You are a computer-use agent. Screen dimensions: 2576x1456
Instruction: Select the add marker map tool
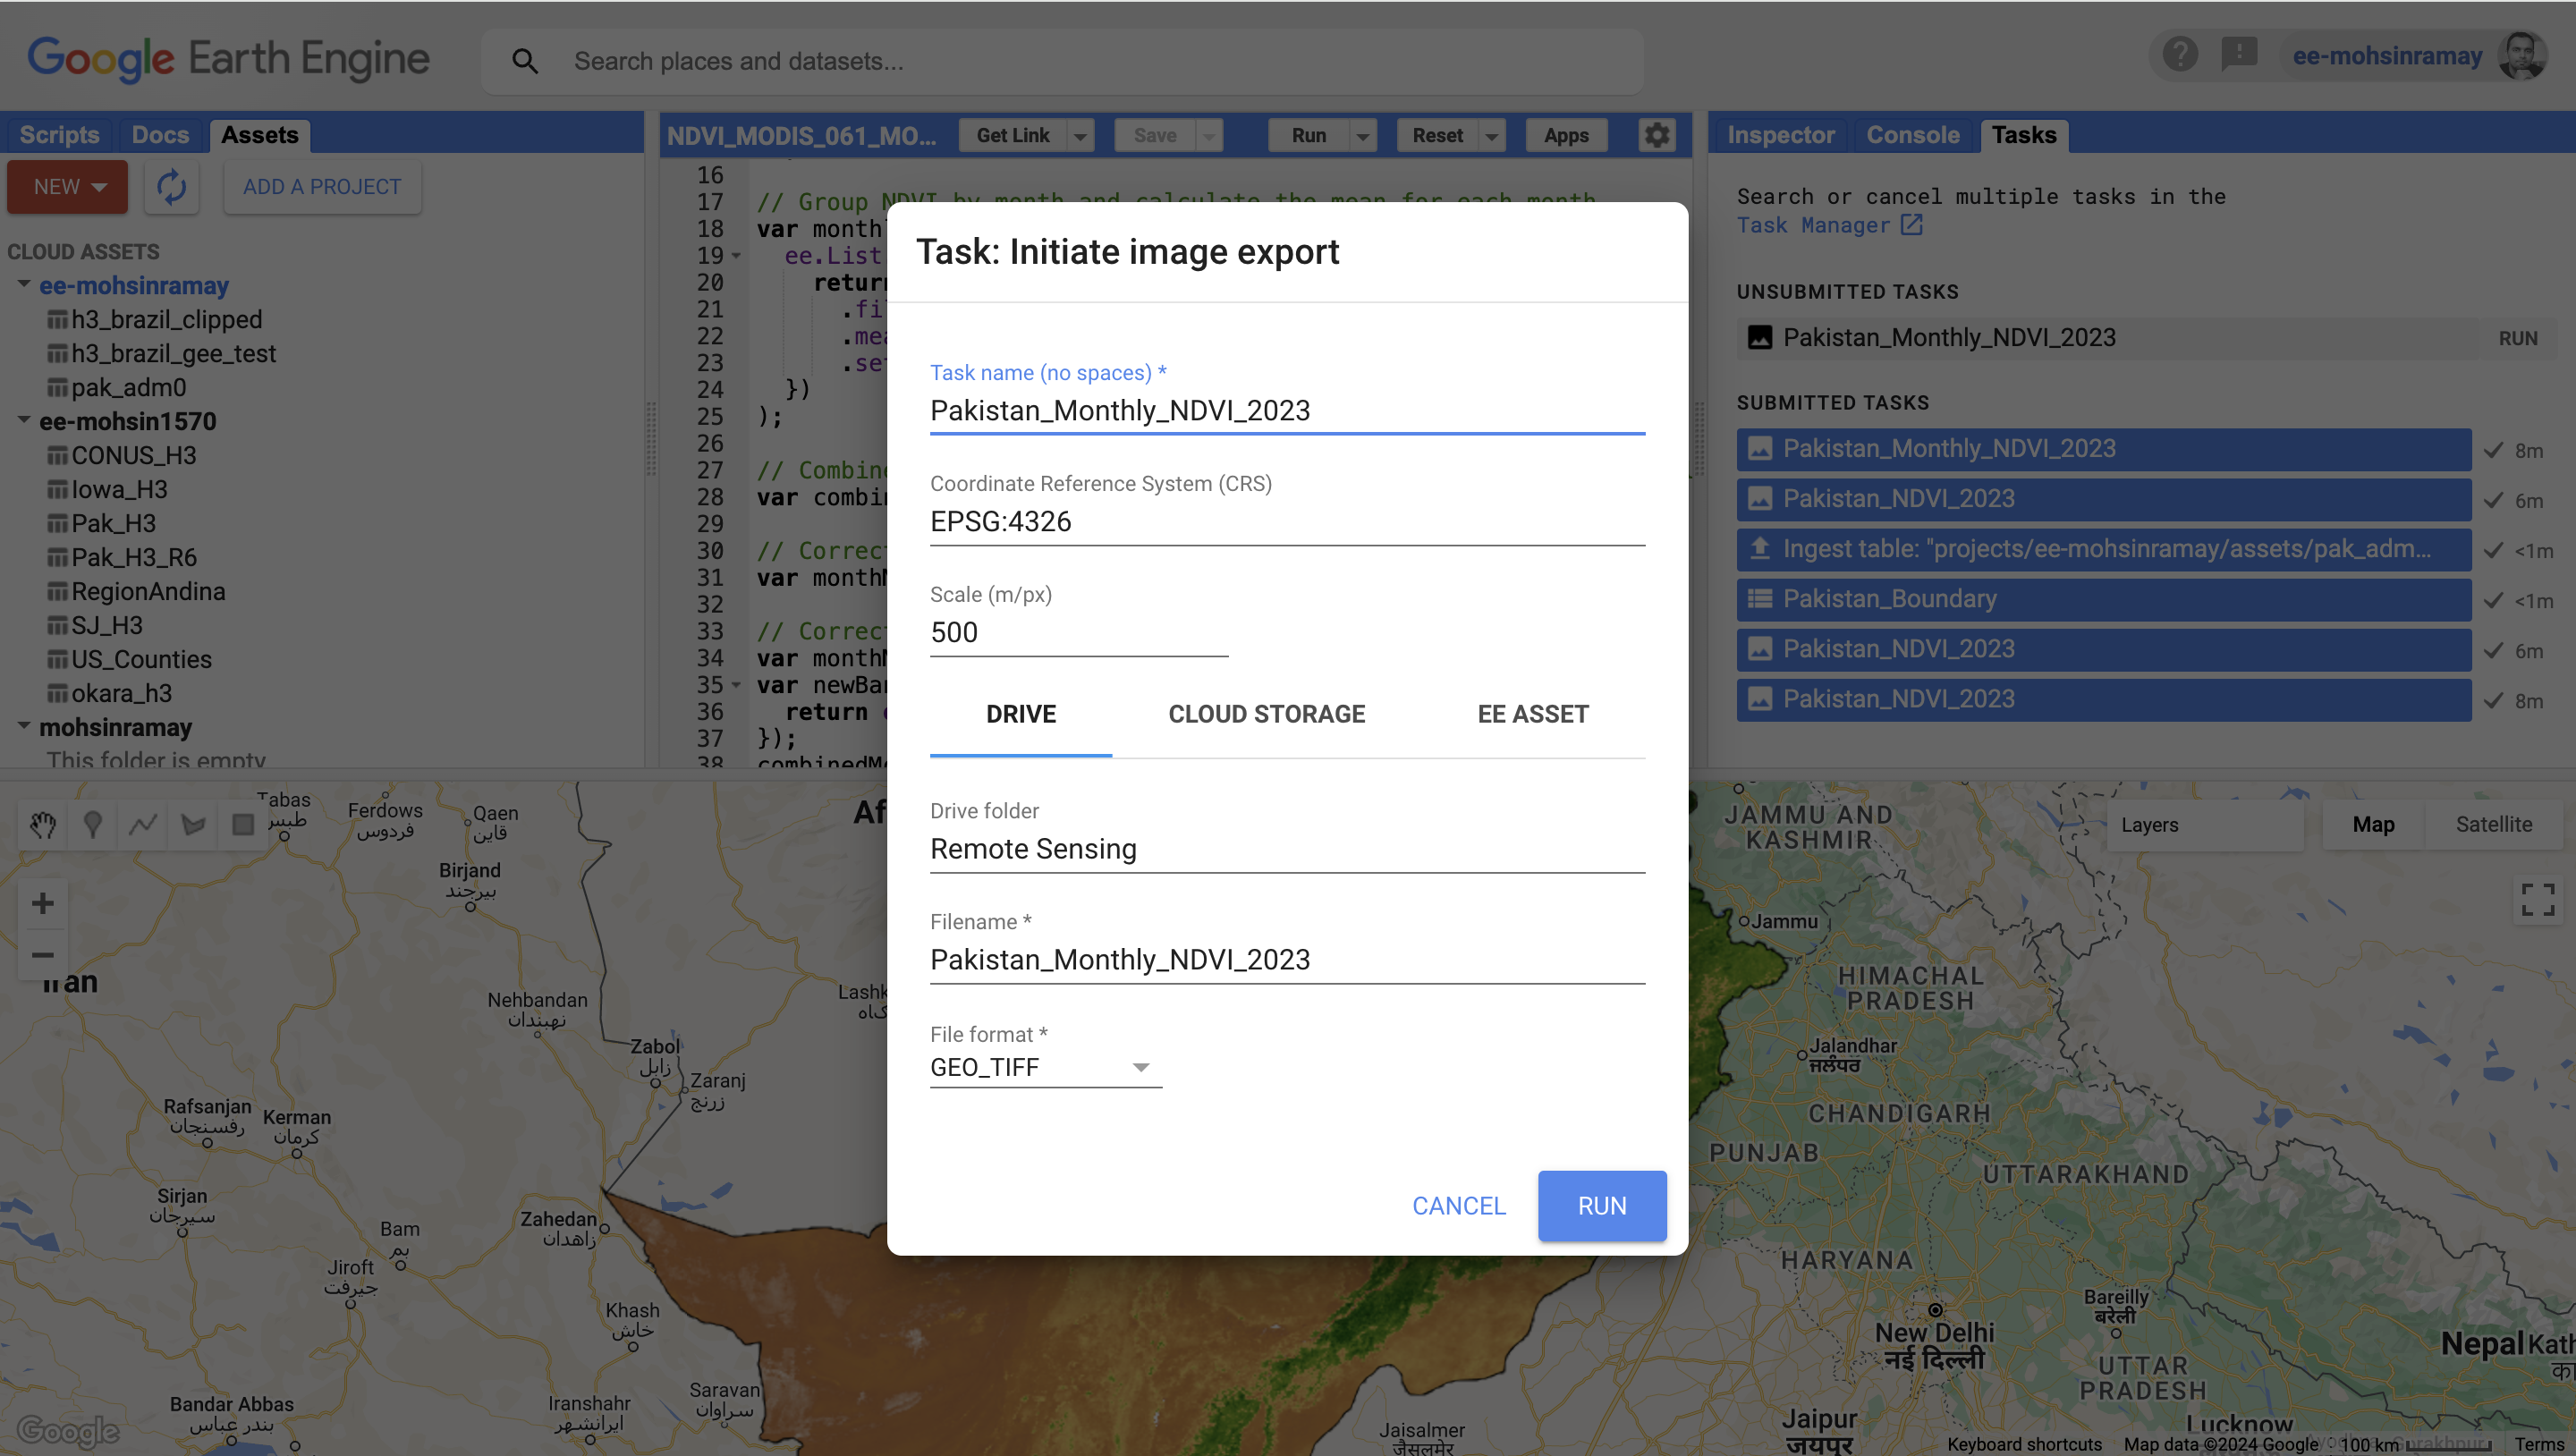pos(92,824)
